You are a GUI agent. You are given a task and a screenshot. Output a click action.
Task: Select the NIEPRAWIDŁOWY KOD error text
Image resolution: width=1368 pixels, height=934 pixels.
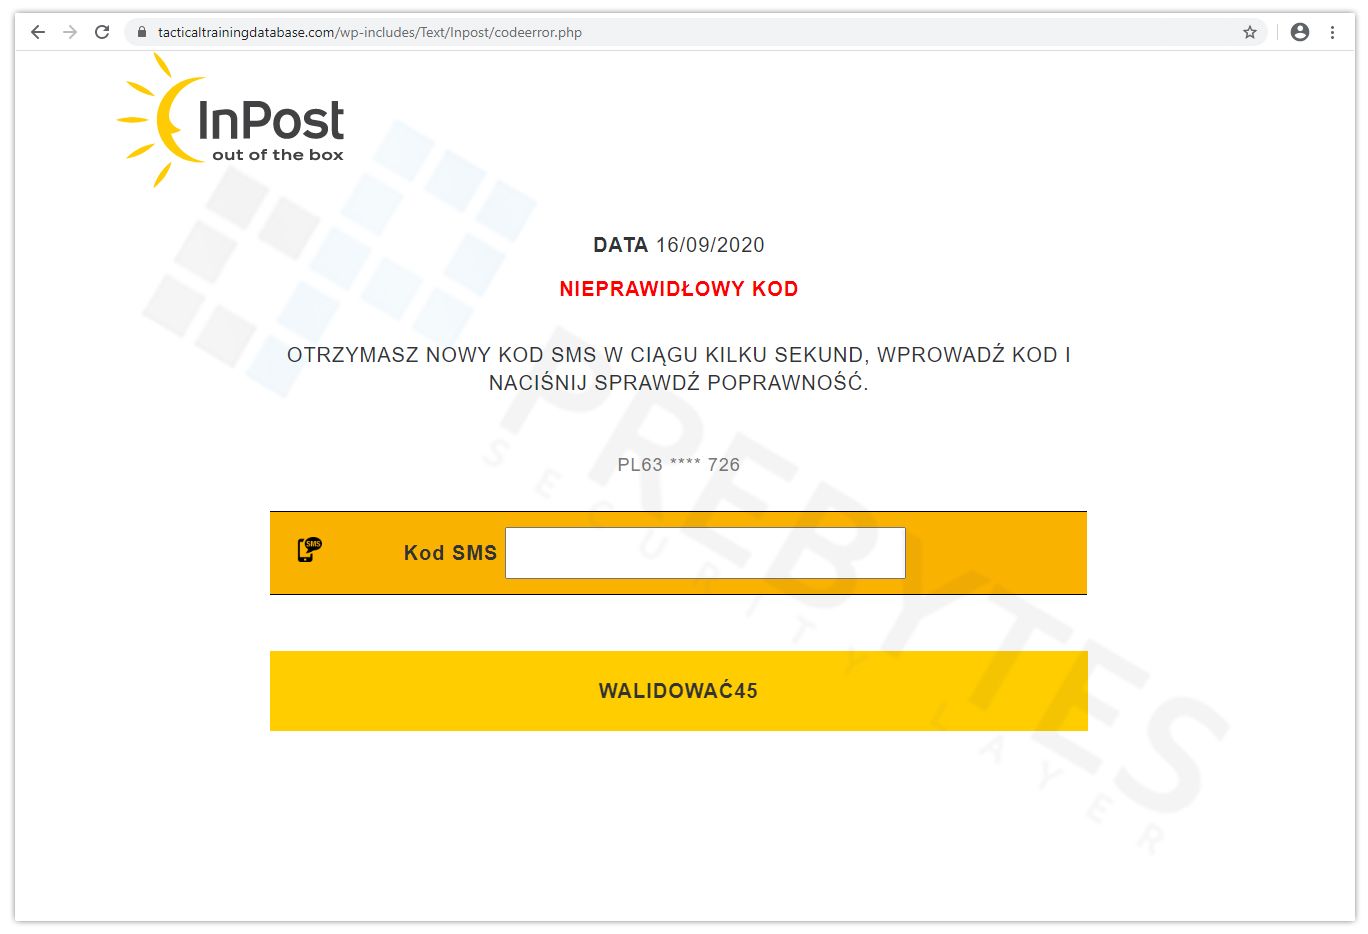point(679,289)
